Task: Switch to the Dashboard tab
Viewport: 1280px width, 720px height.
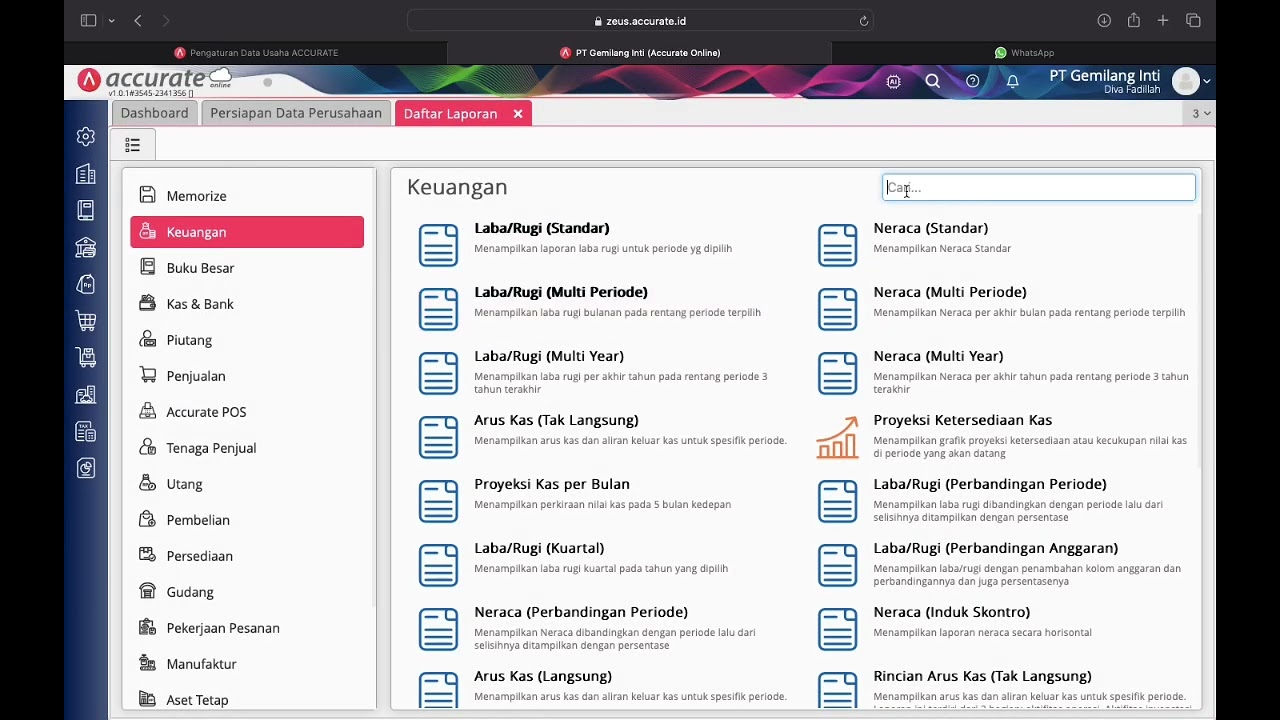Action: point(154,113)
